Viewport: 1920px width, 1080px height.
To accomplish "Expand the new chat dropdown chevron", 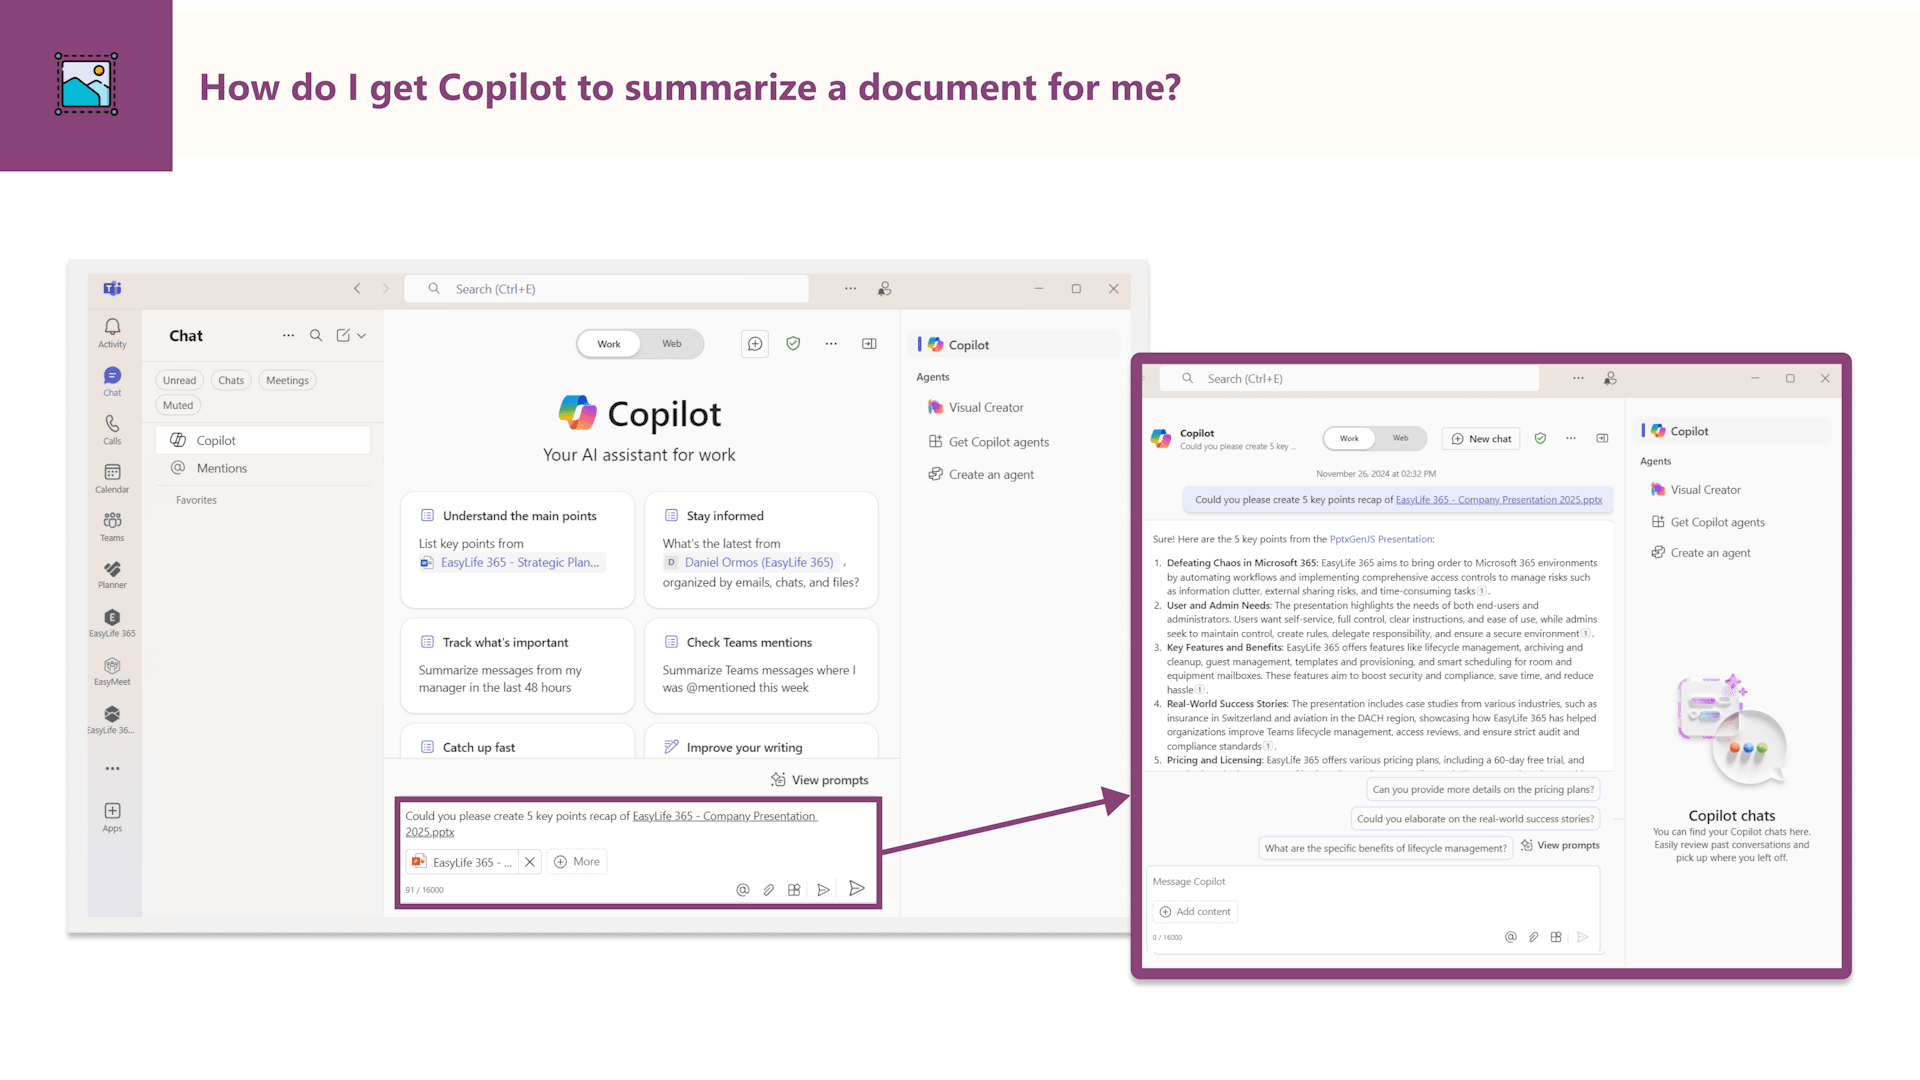I will [362, 336].
